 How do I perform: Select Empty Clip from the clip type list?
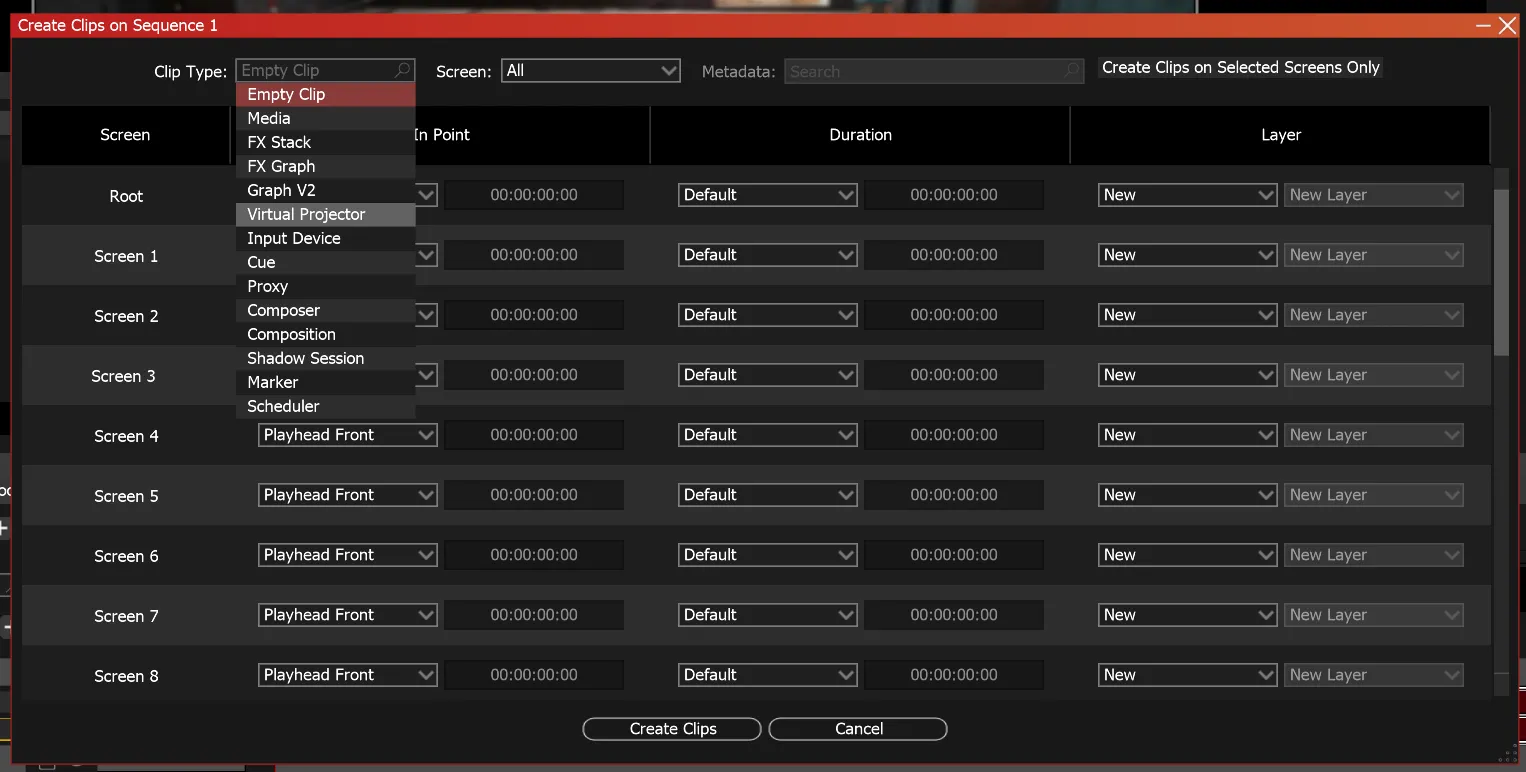[x=325, y=94]
